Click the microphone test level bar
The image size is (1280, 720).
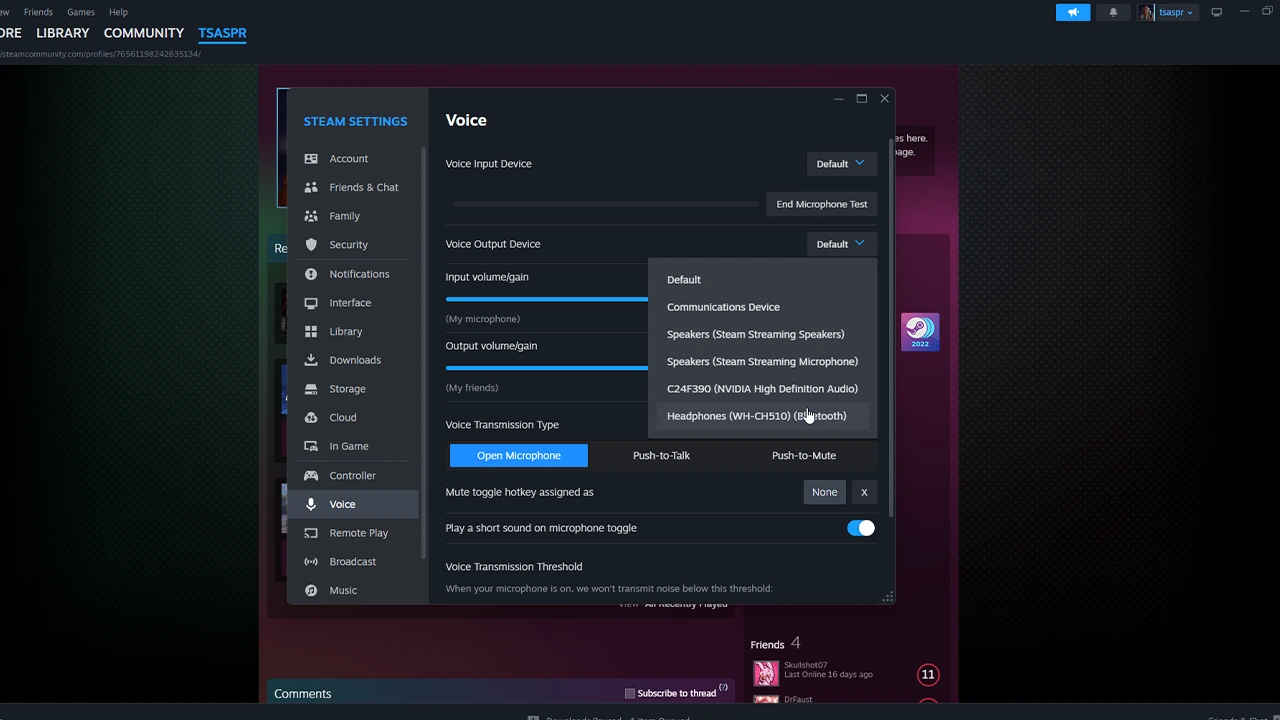pos(606,204)
